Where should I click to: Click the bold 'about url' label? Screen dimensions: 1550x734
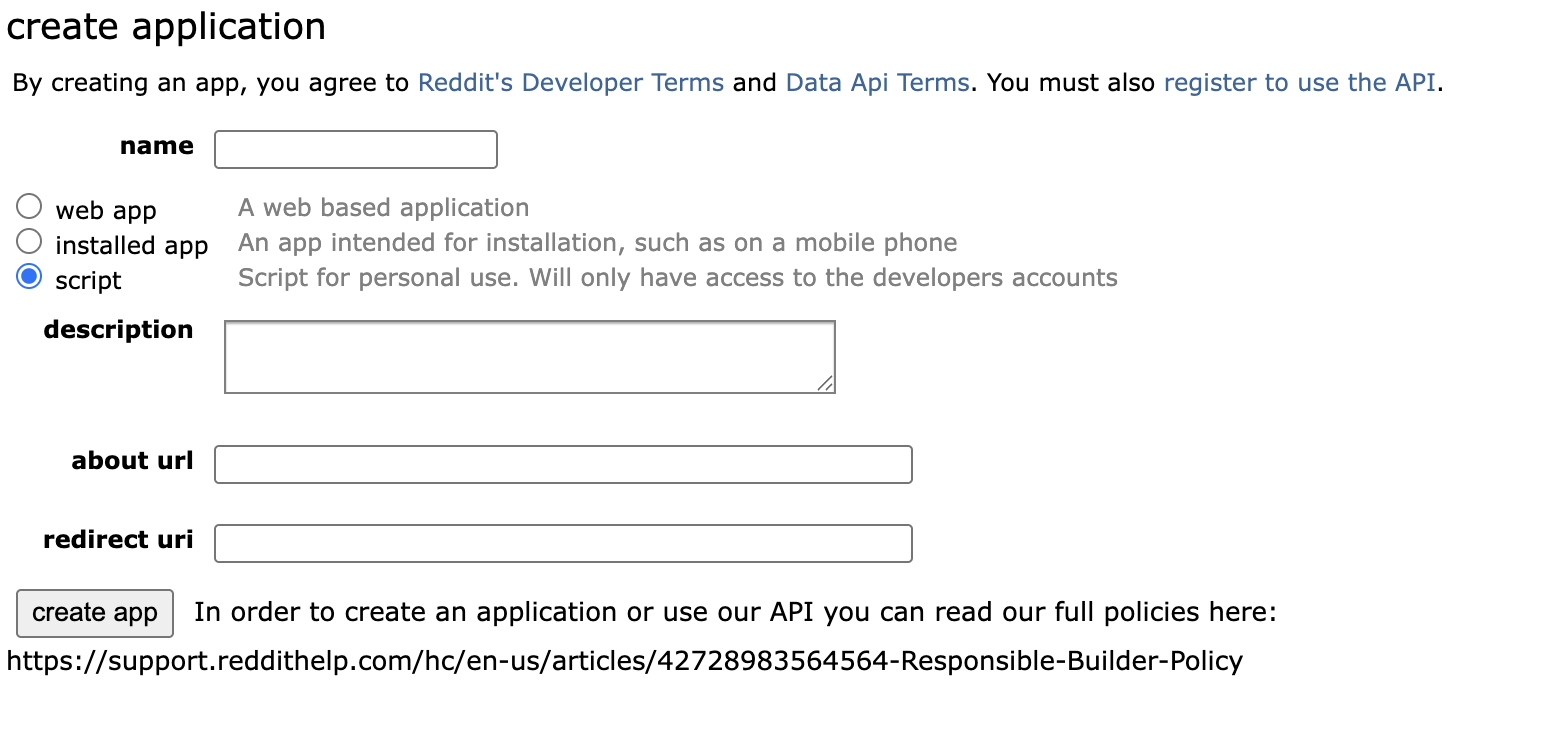tap(132, 461)
